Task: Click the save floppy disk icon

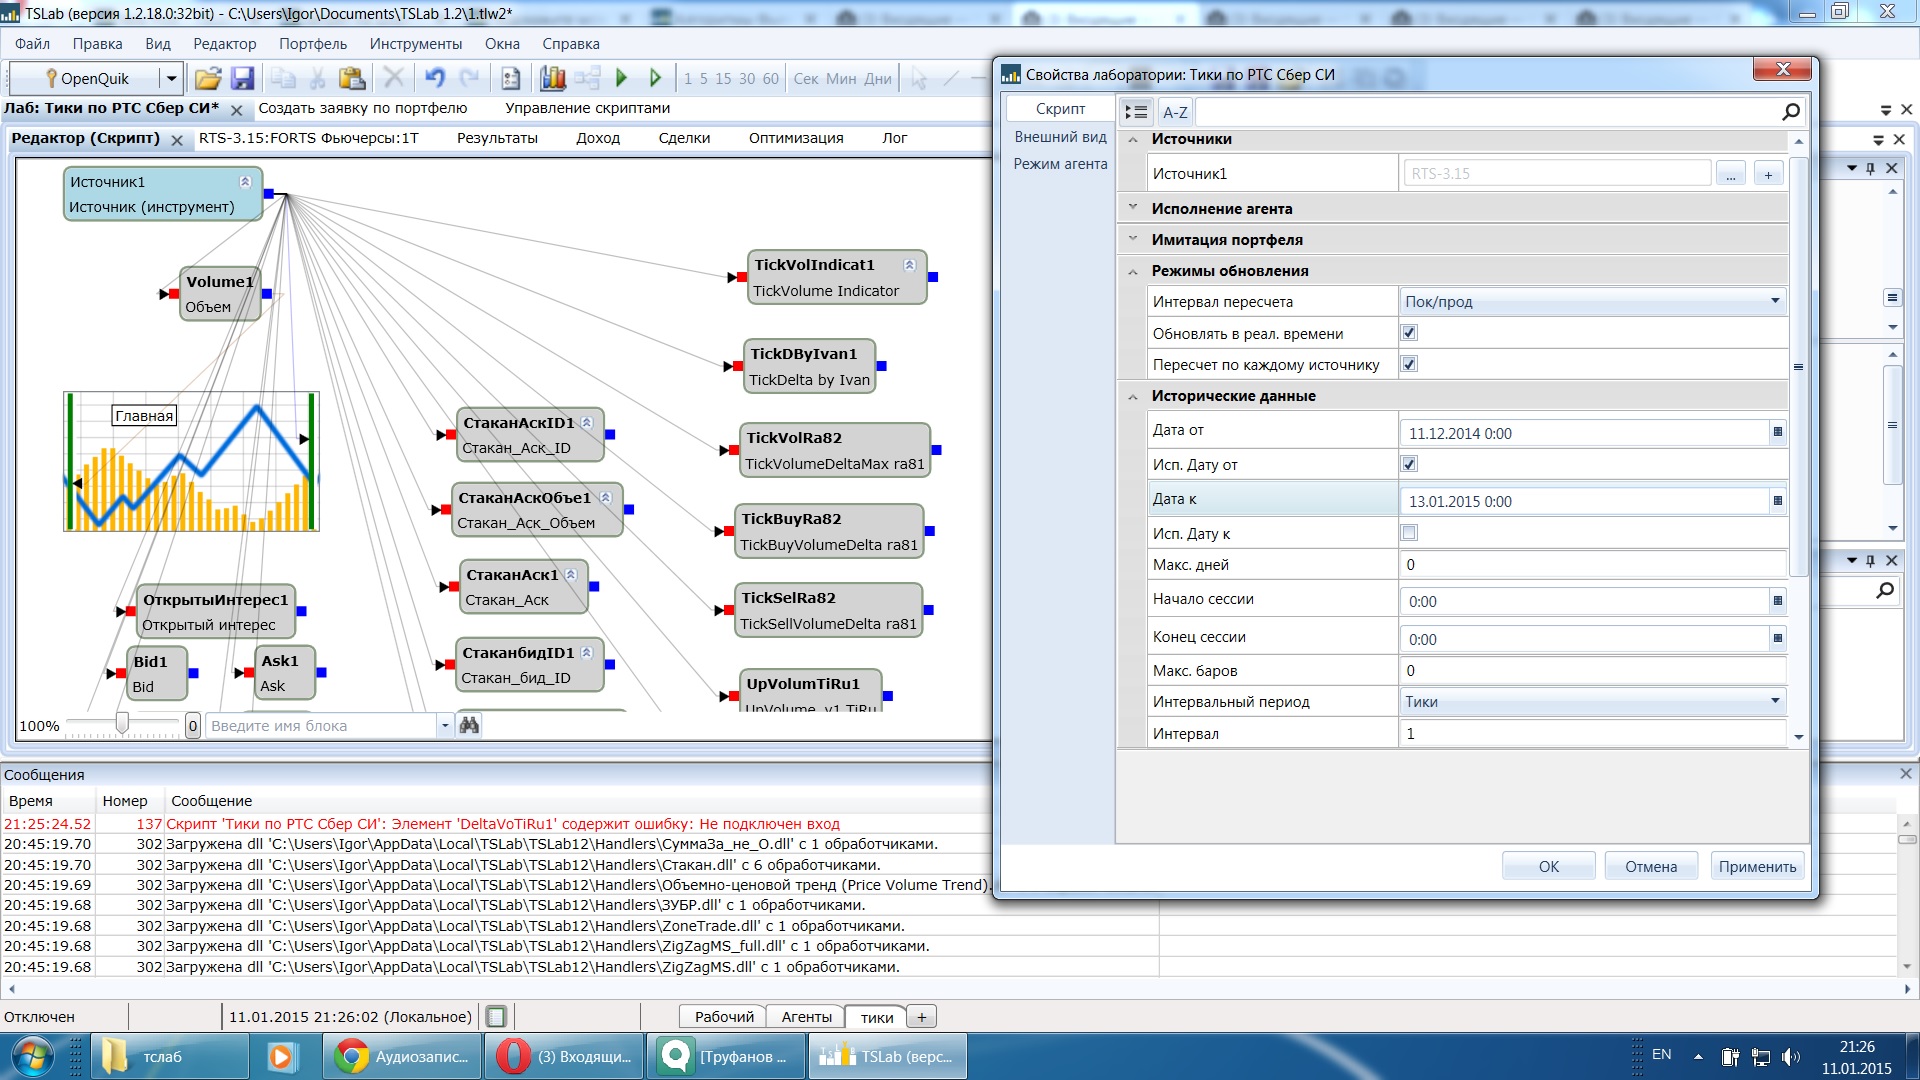Action: 242,78
